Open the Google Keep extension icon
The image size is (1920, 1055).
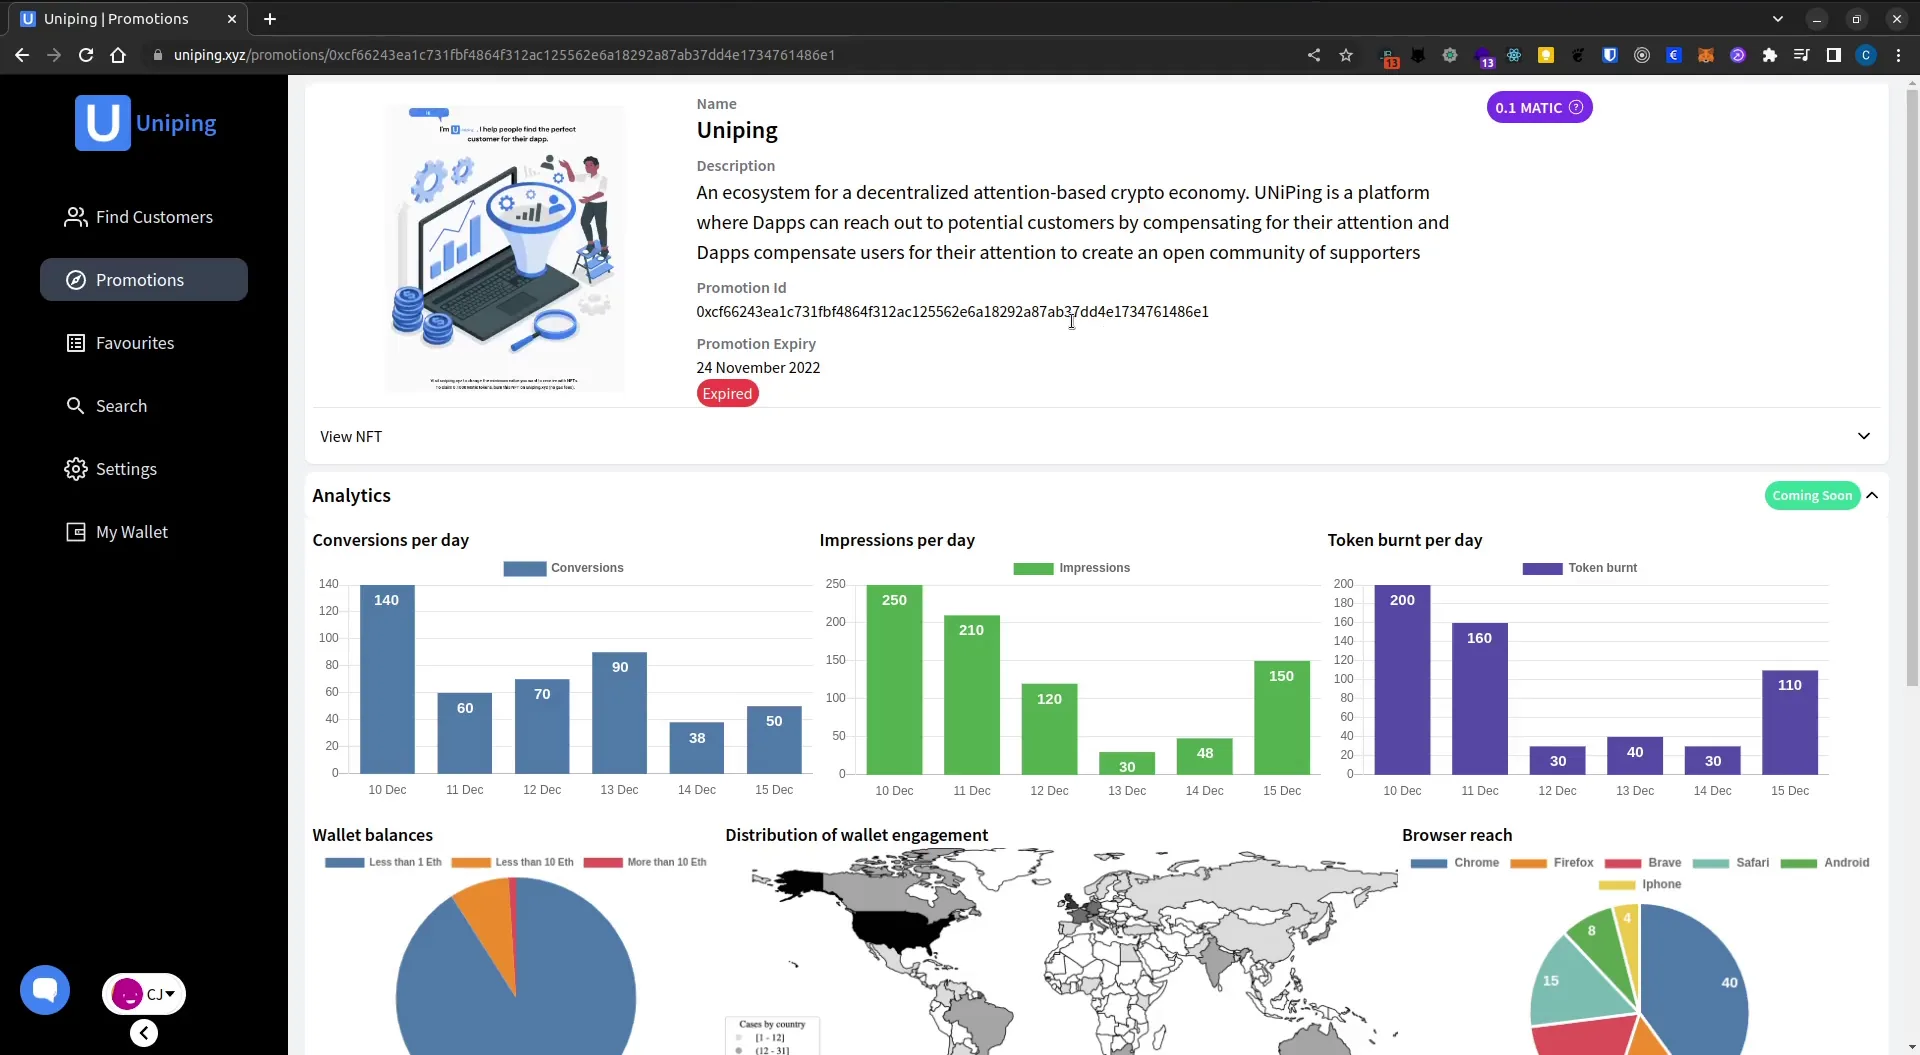[1546, 55]
